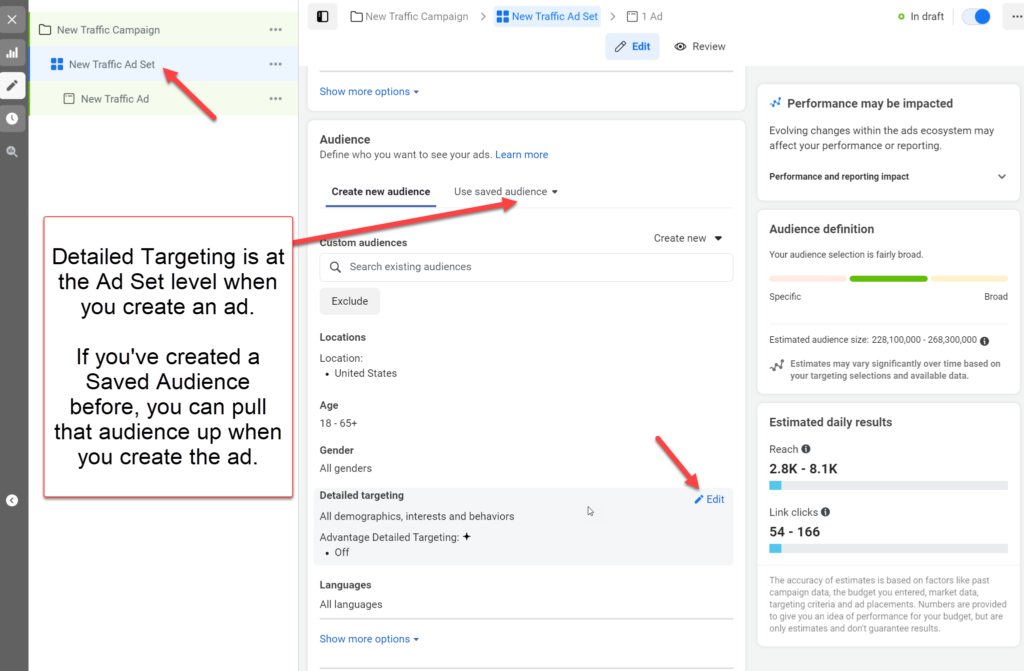Click All demographics, interests and behaviors text
Viewport: 1024px width, 671px height.
417,516
